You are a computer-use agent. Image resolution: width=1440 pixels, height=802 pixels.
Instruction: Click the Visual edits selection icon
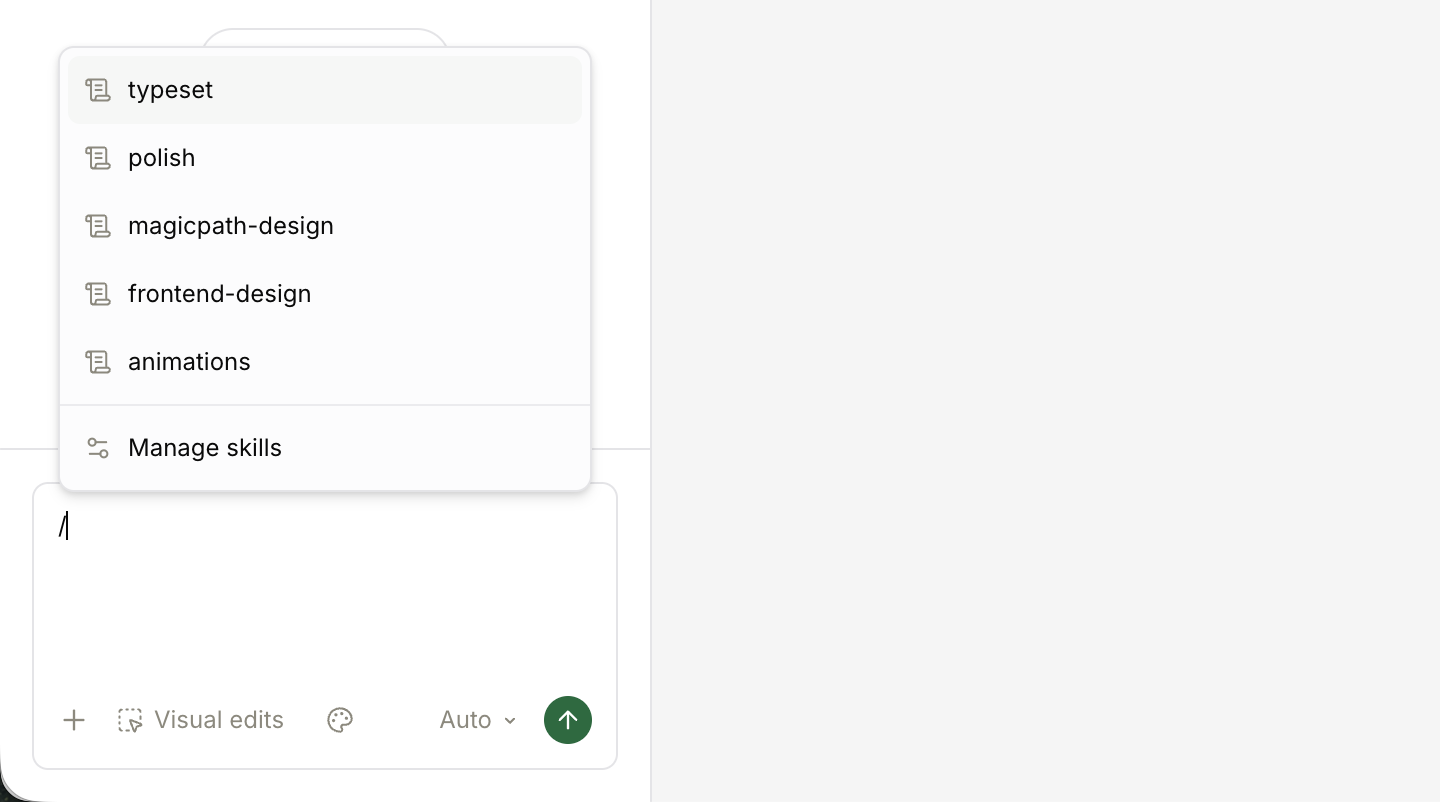click(130, 720)
